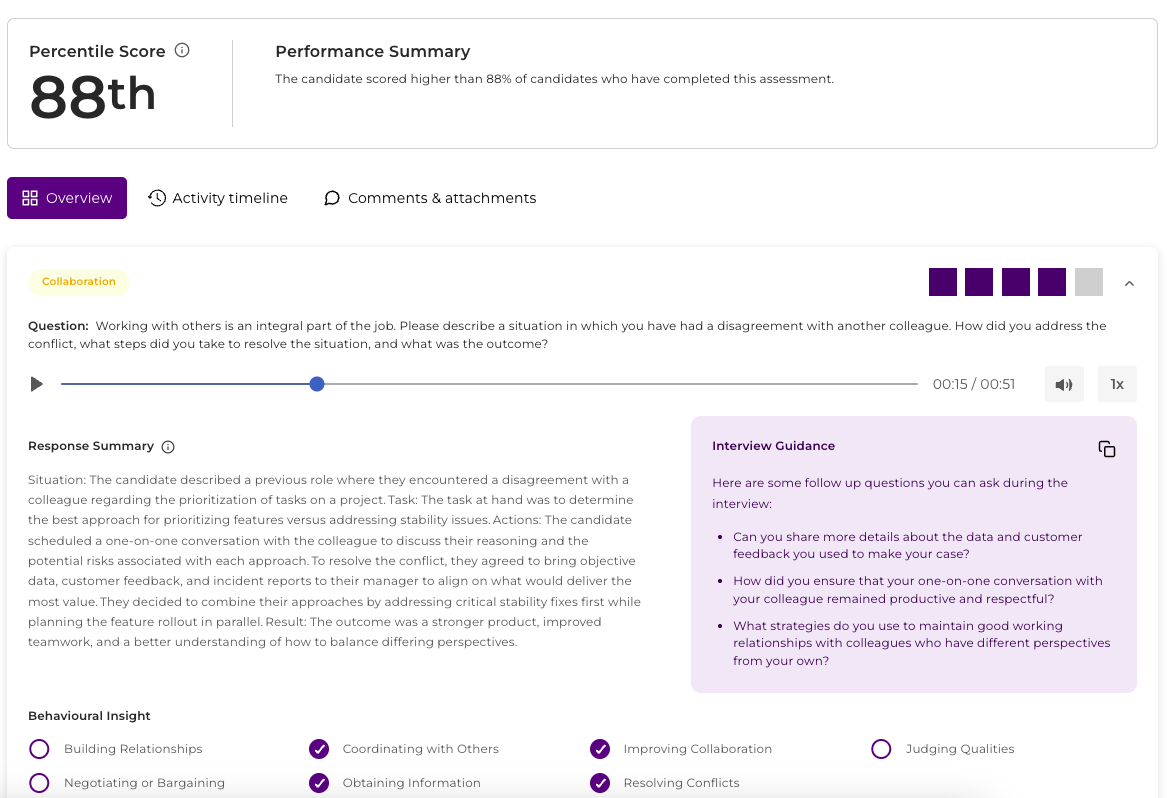Click the audio progress slider handle
This screenshot has width=1167, height=798.
pos(317,384)
